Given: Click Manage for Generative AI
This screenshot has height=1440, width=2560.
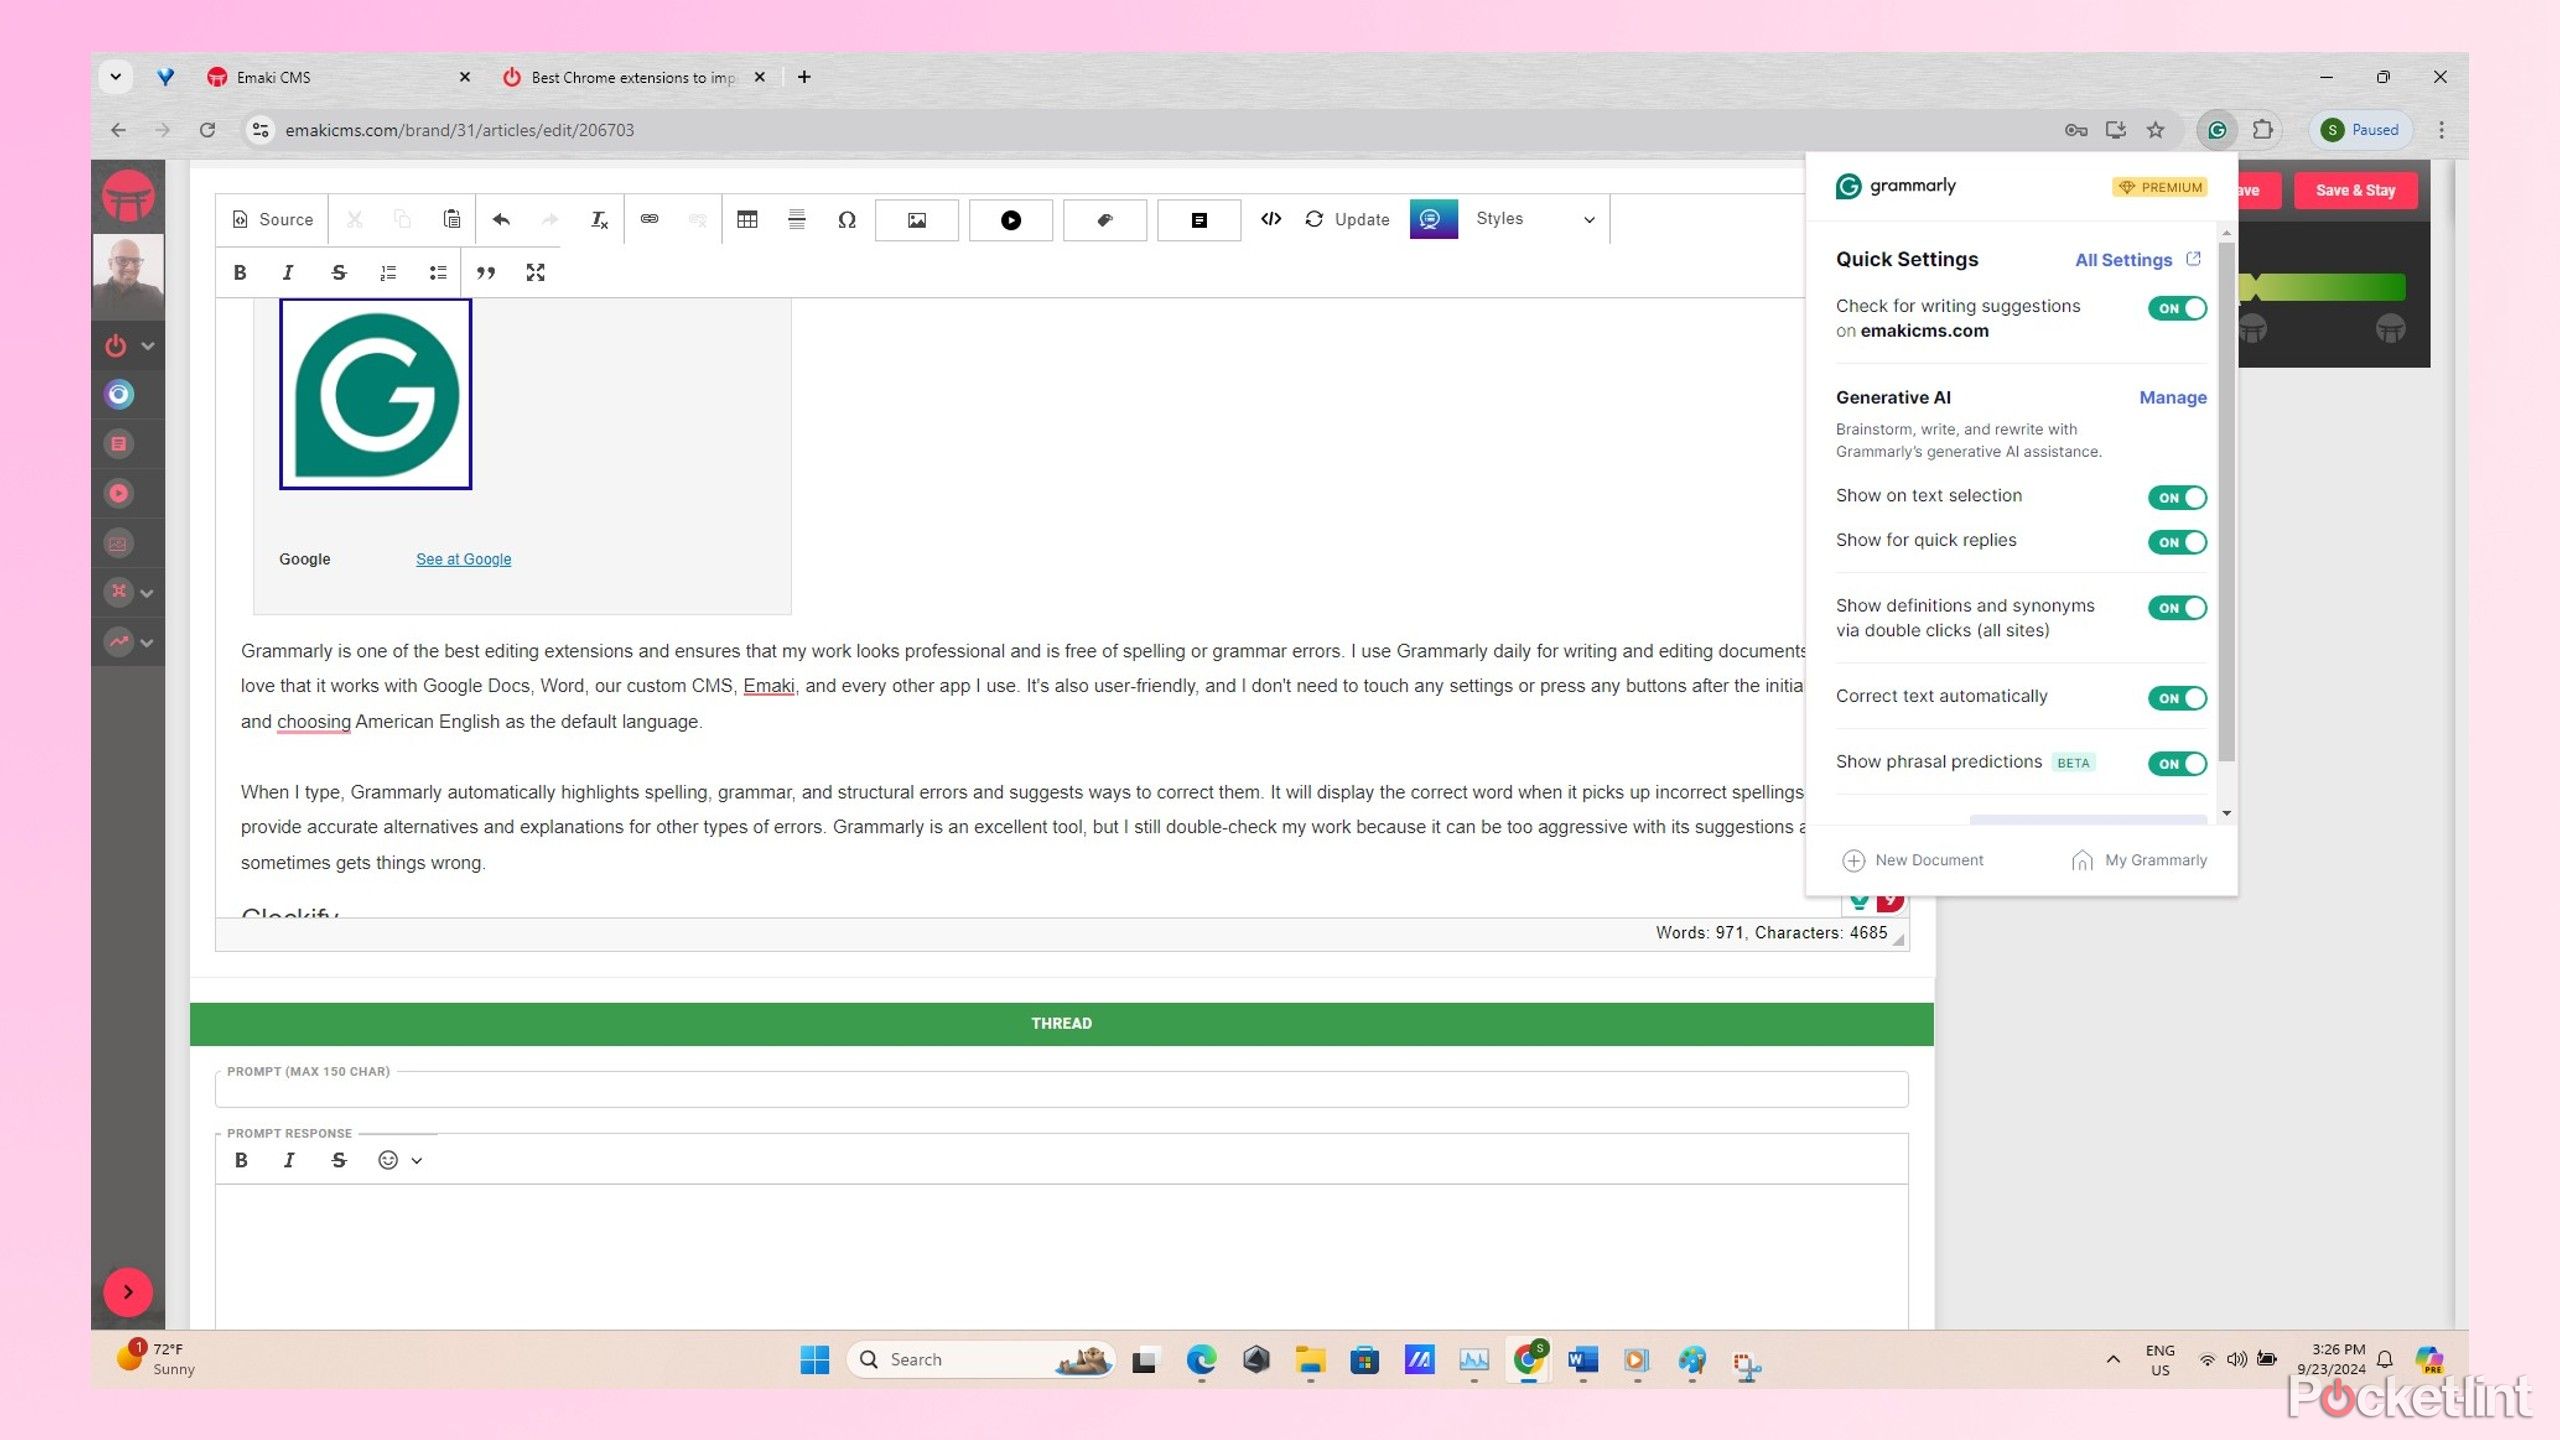Looking at the screenshot, I should pos(2172,397).
